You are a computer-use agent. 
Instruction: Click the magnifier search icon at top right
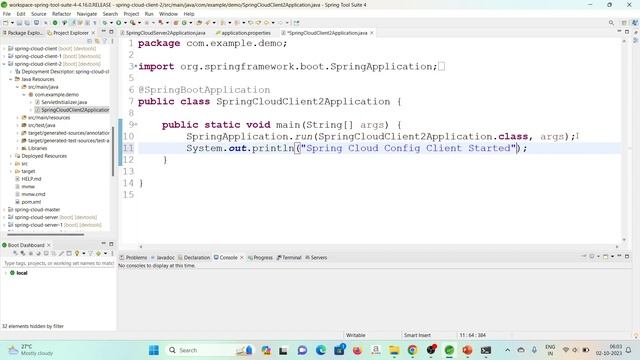(x=611, y=23)
